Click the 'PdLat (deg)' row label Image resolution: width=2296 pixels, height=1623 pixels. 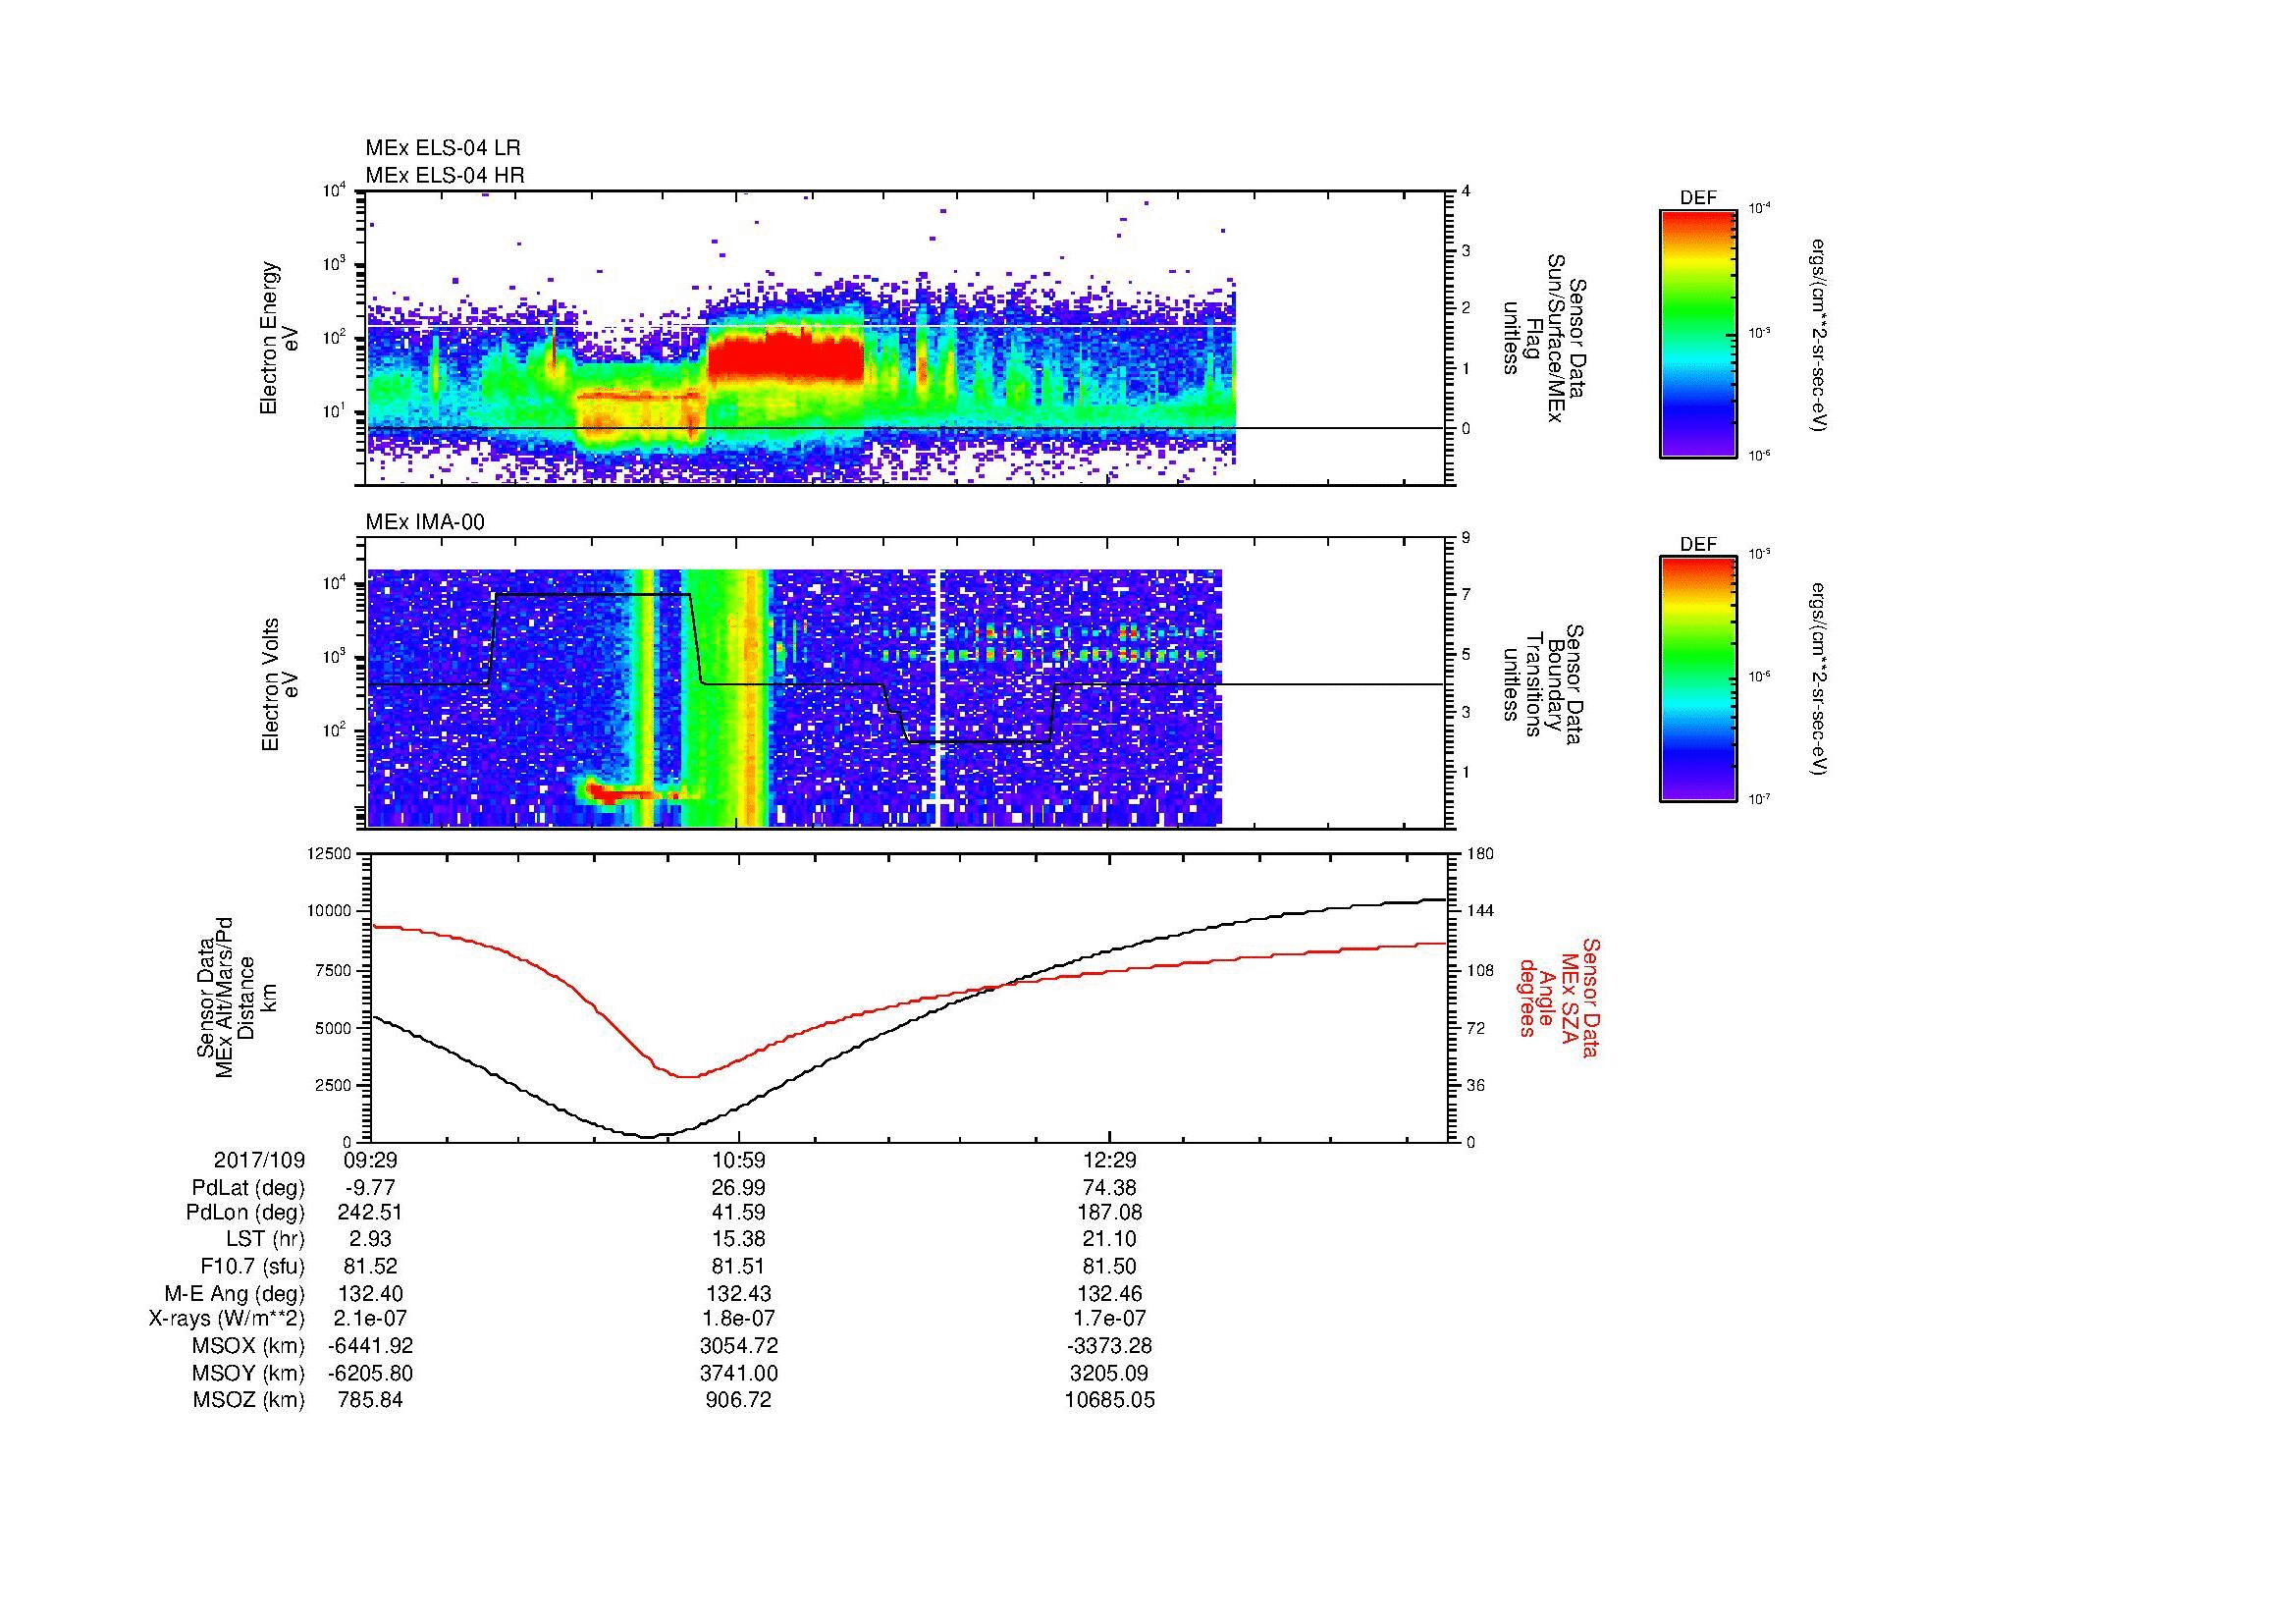pyautogui.click(x=248, y=1188)
